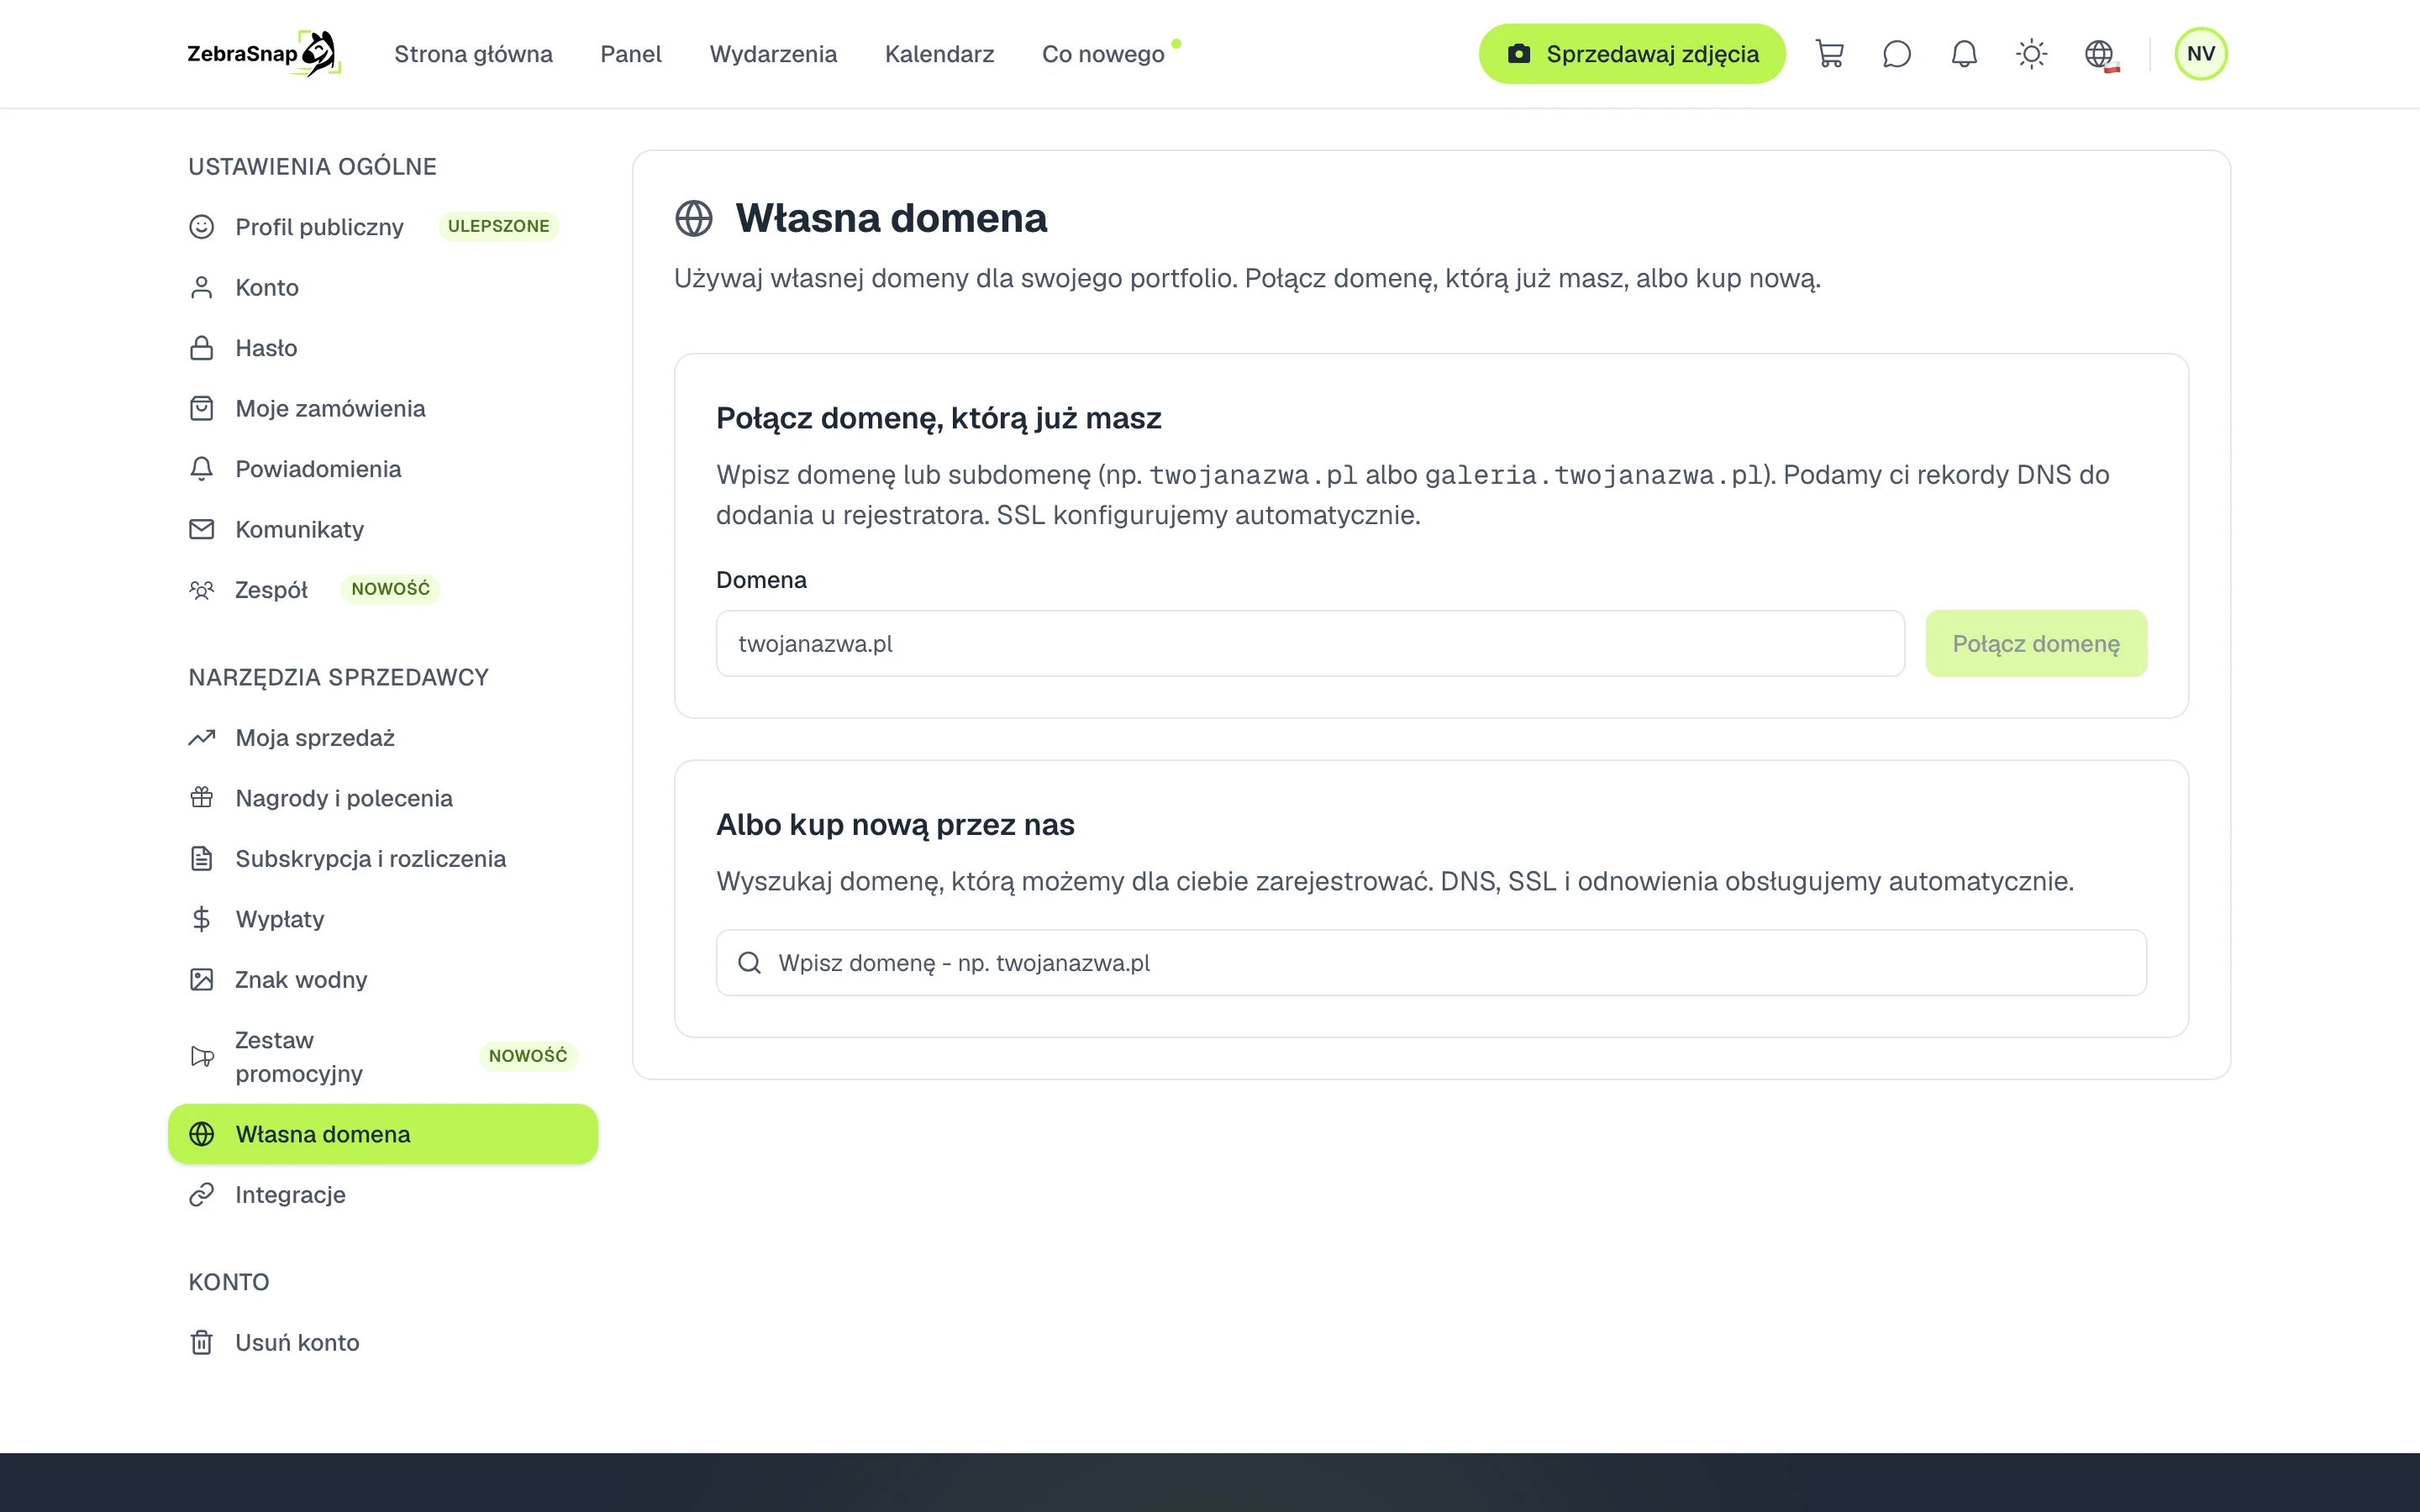Open the Usuń konto label

(x=297, y=1343)
